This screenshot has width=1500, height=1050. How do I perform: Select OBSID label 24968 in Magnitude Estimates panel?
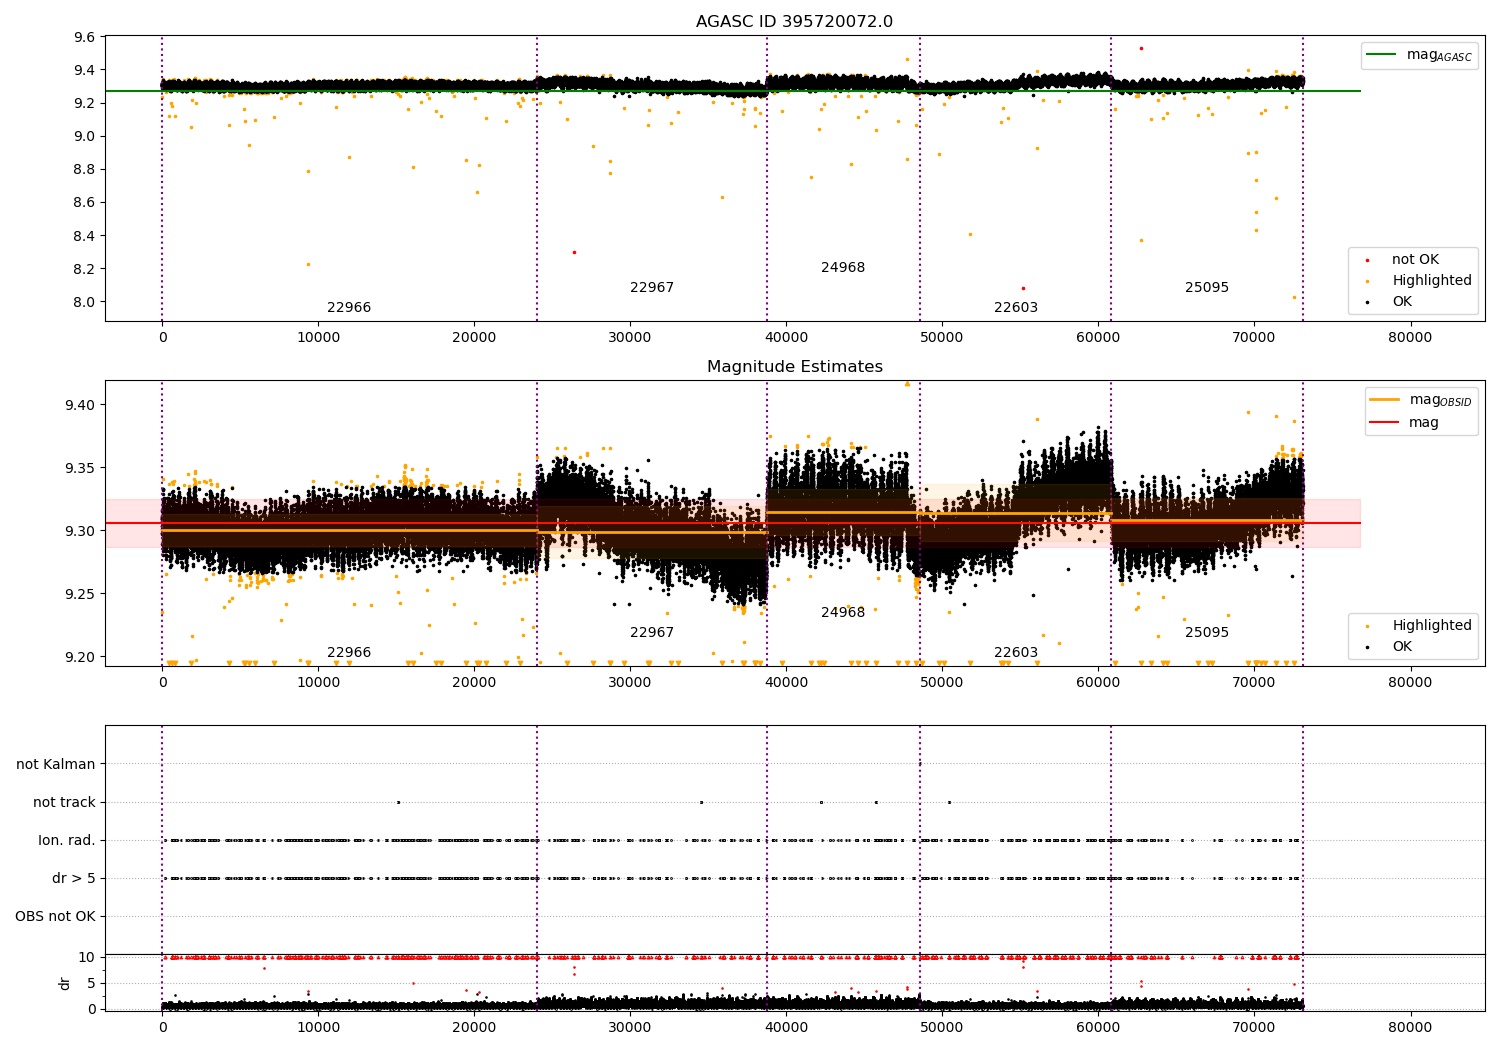(x=843, y=613)
